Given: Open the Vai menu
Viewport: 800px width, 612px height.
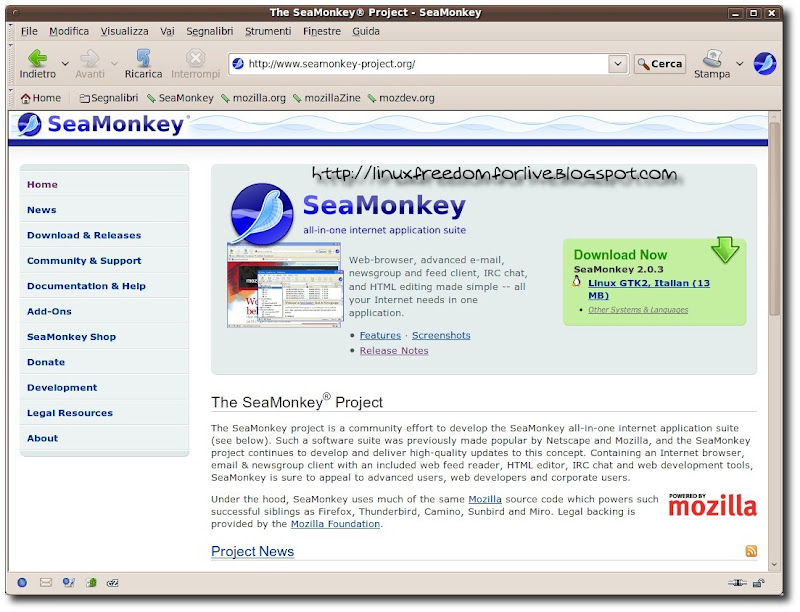Looking at the screenshot, I should pos(167,31).
